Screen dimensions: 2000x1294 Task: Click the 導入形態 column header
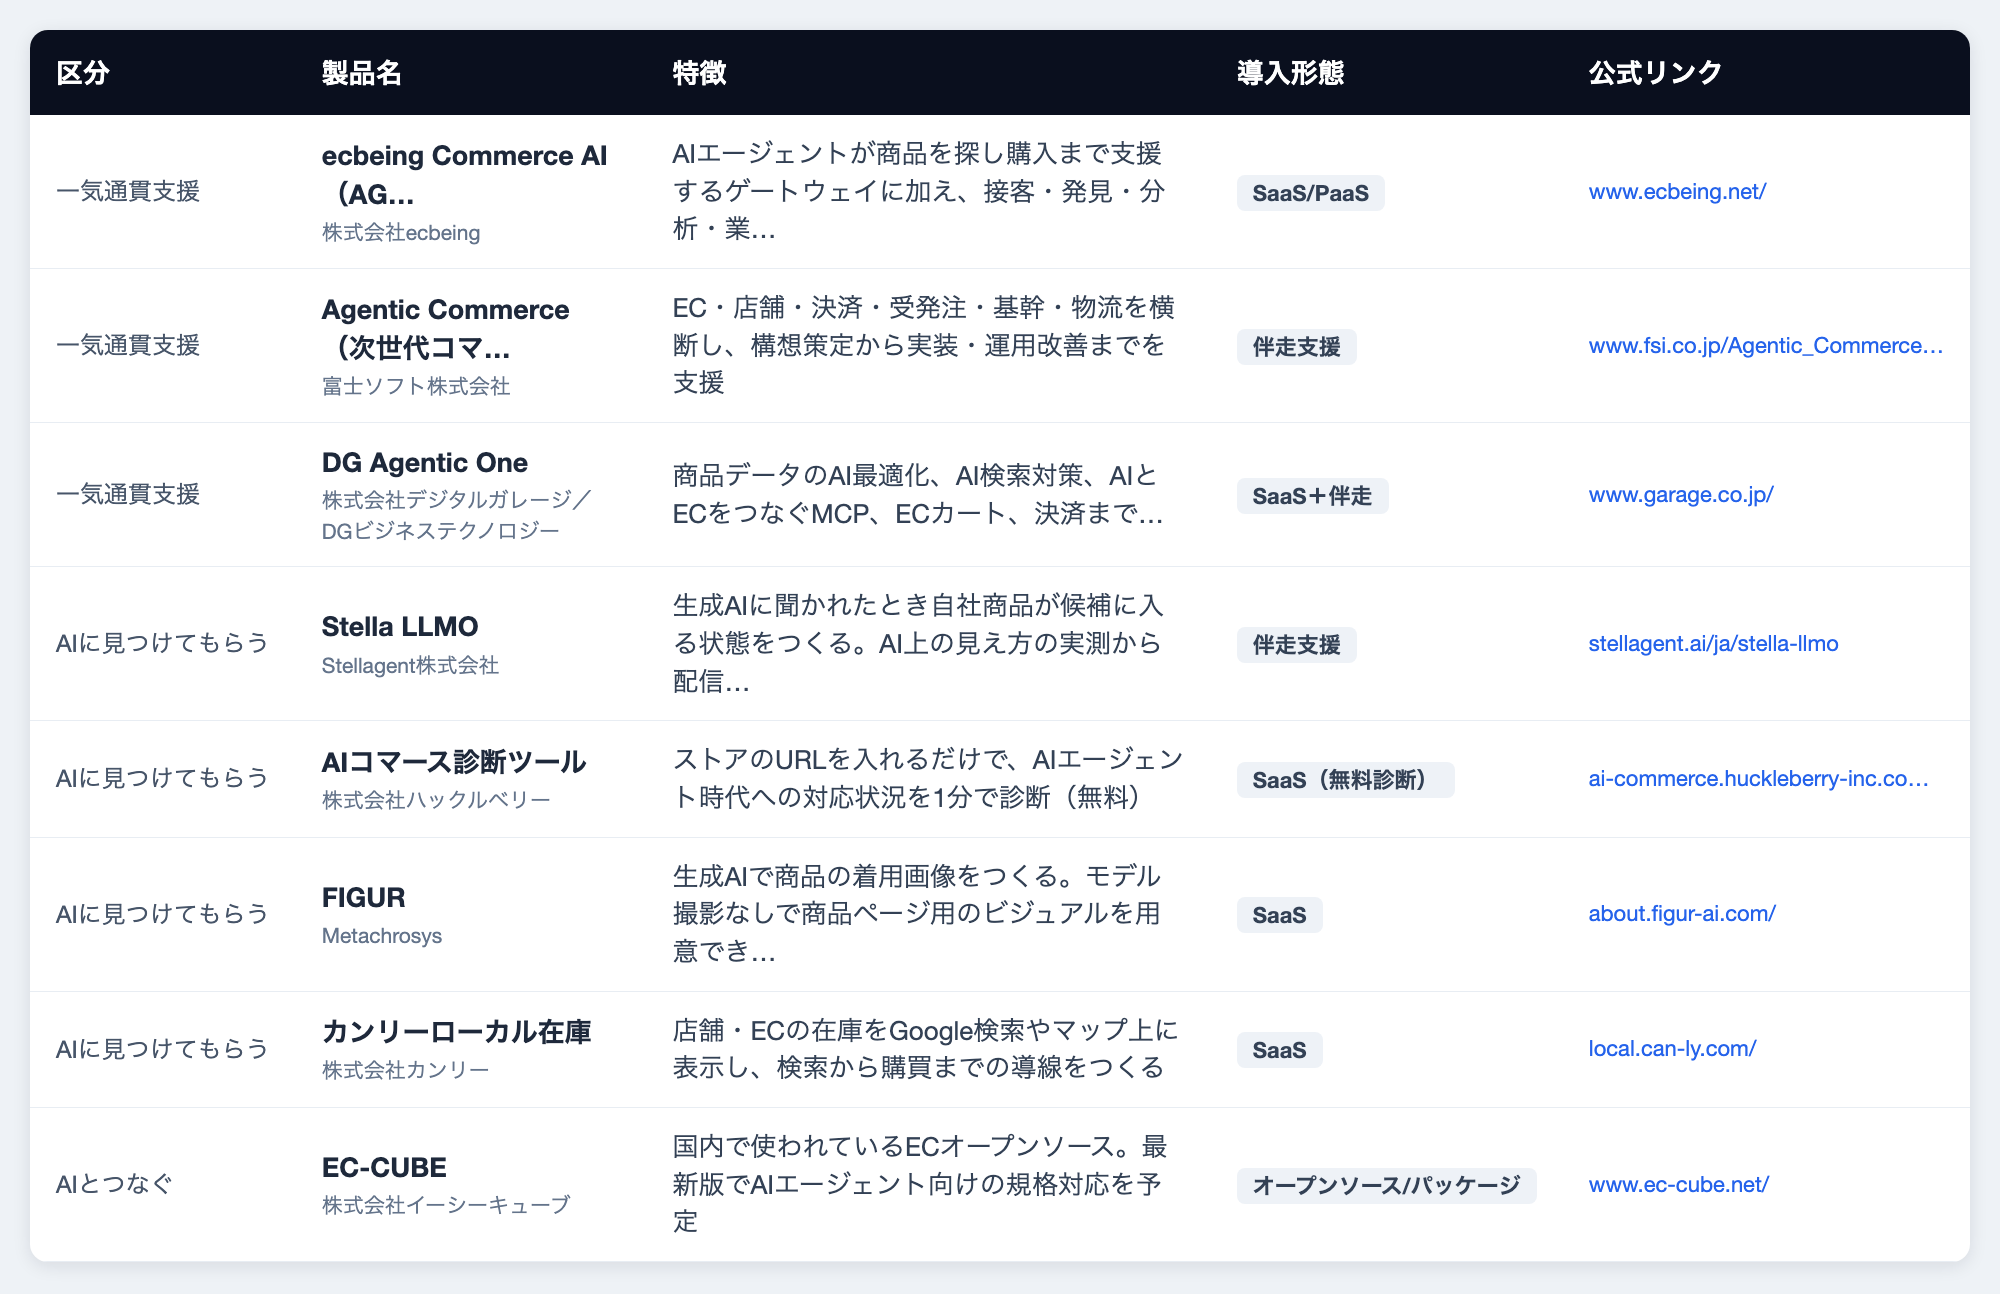tap(1290, 73)
